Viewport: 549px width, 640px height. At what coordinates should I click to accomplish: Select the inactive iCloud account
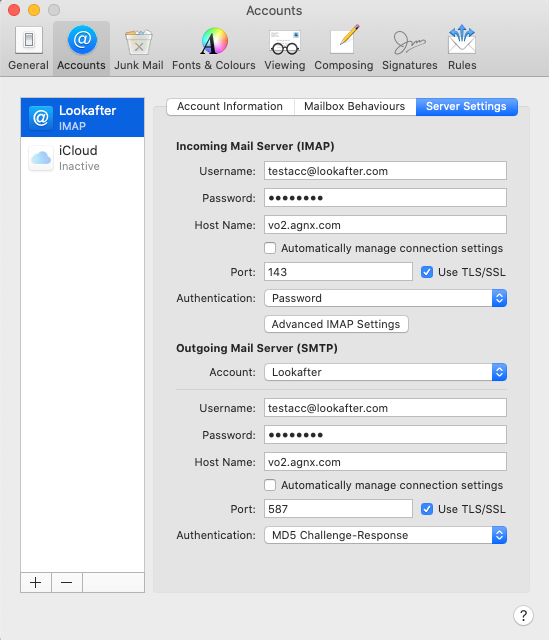click(82, 158)
